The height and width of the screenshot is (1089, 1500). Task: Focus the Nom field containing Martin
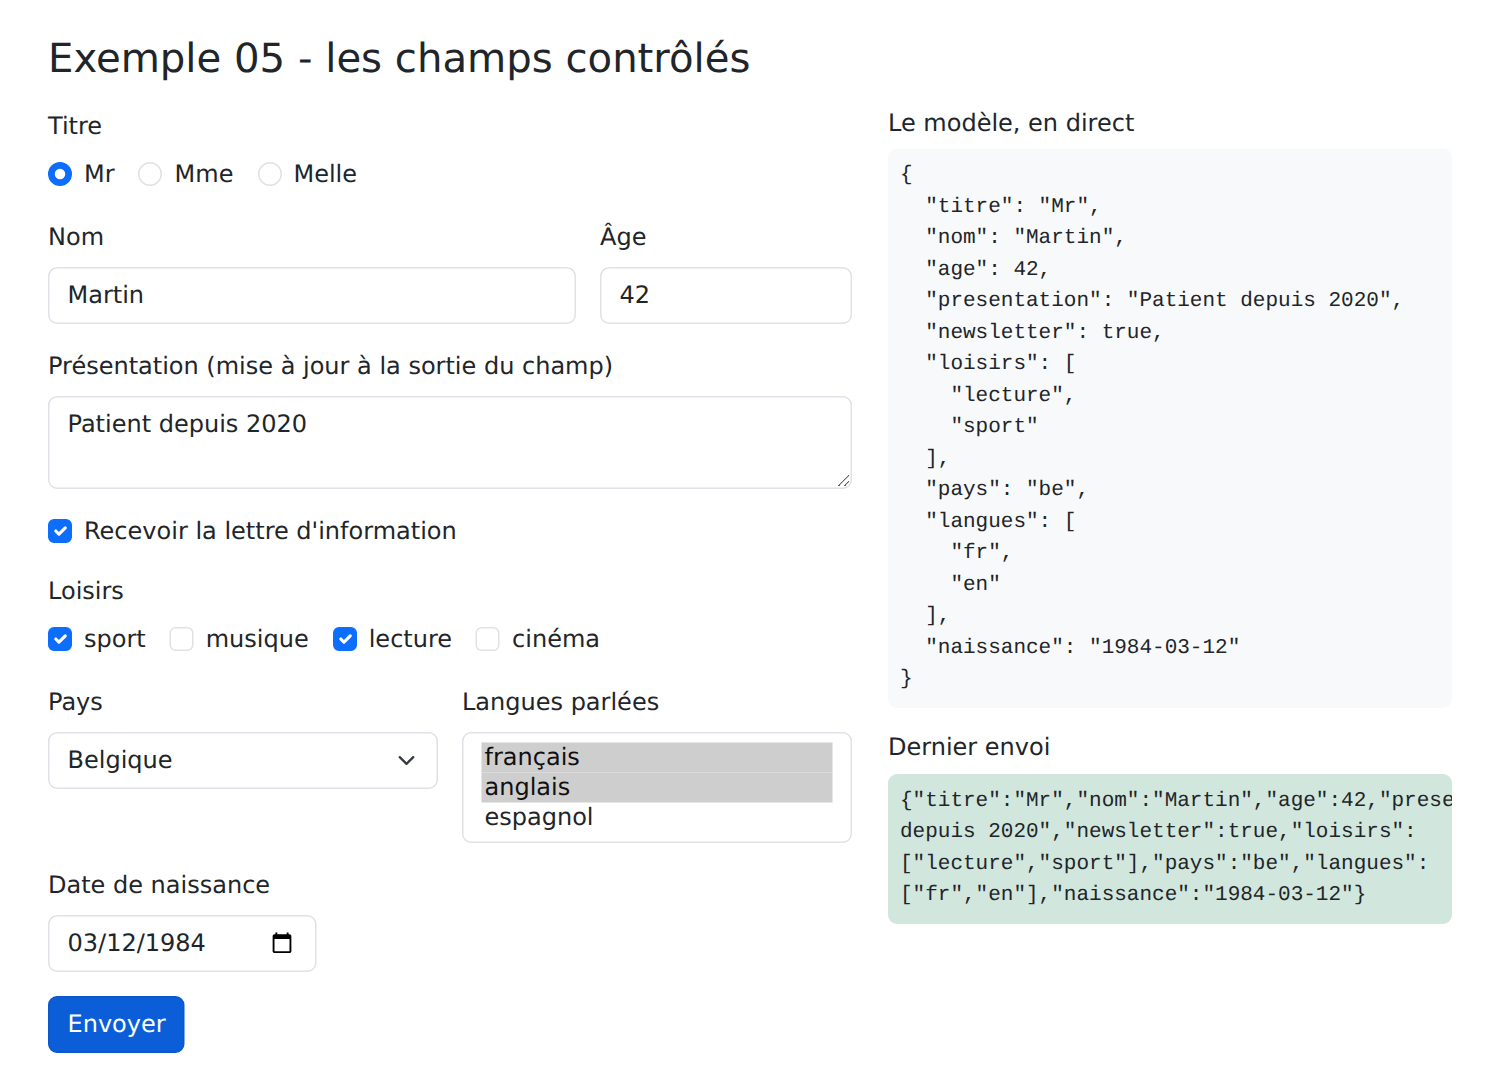[x=312, y=295]
